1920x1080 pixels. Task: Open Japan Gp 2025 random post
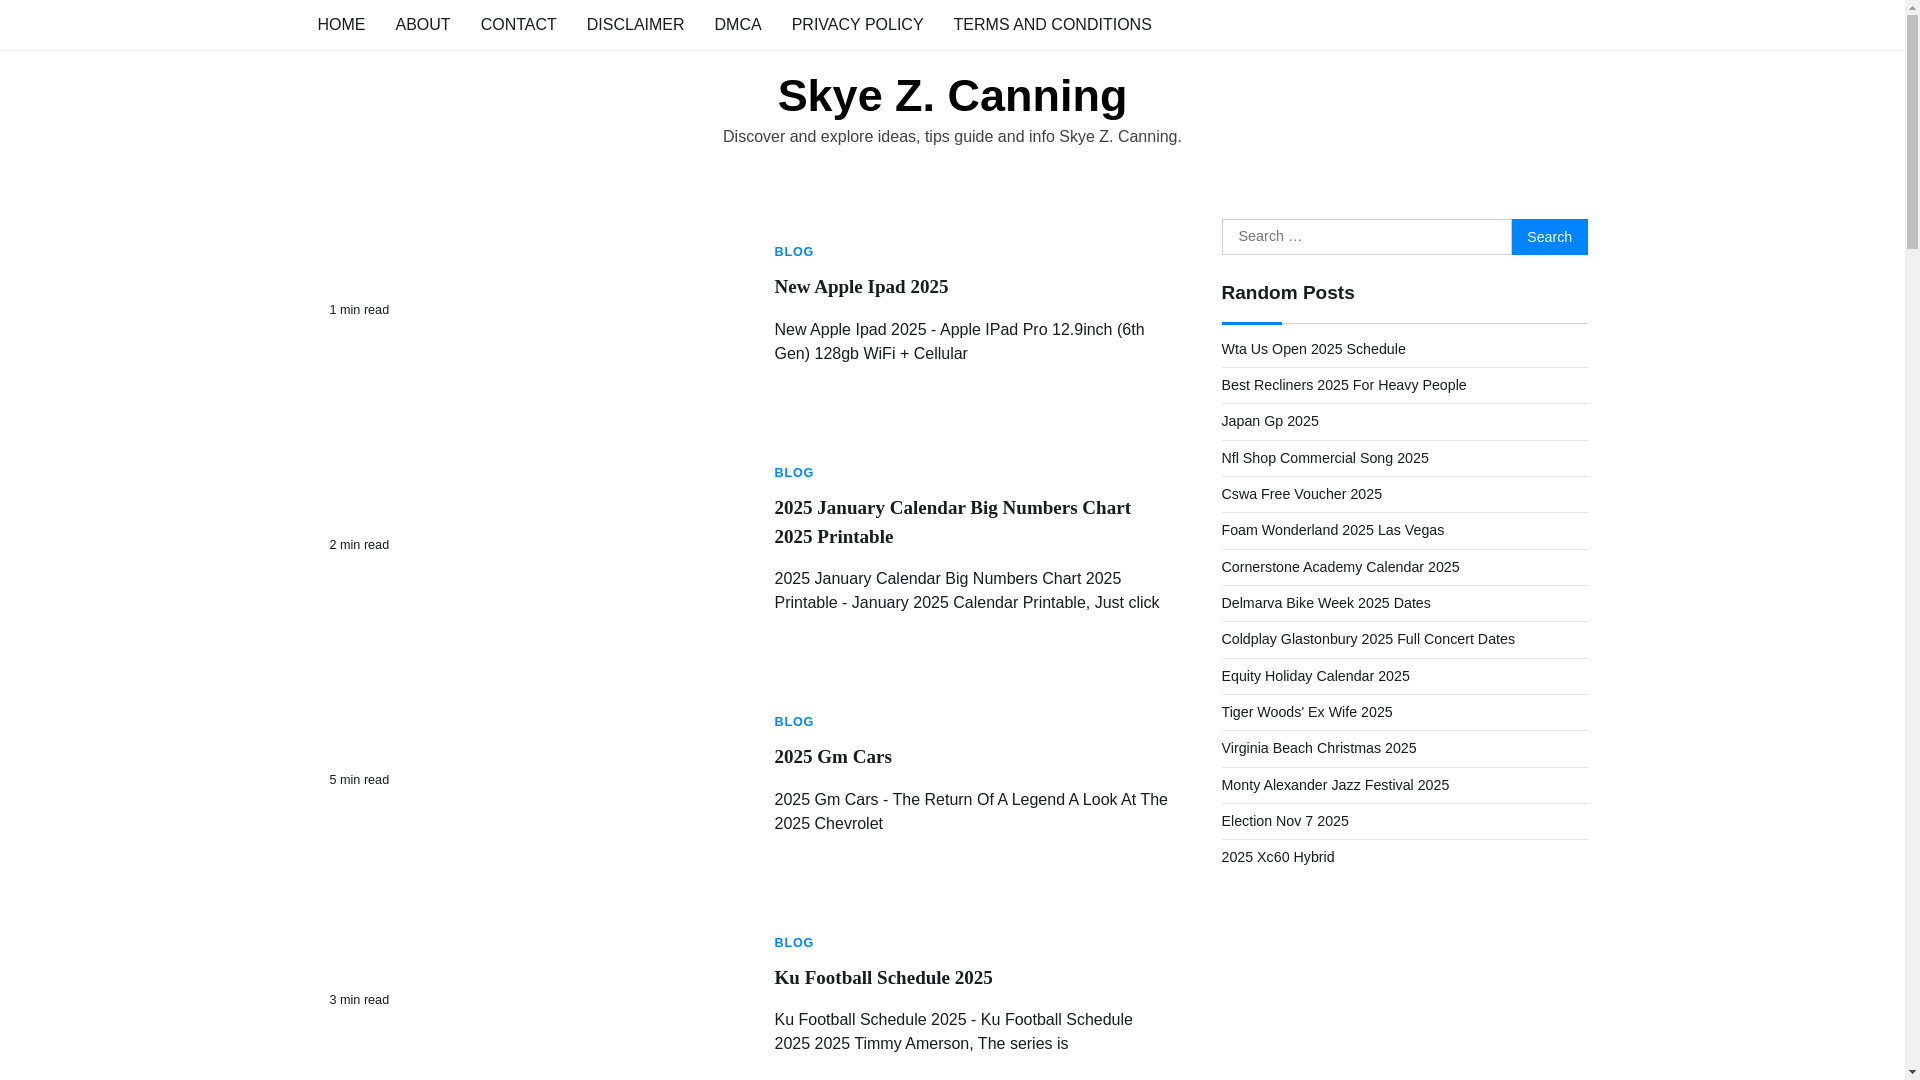(x=1269, y=421)
